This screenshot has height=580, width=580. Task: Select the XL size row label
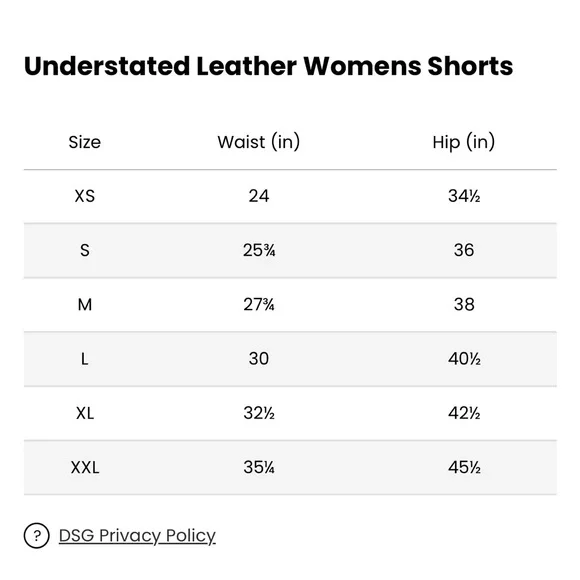click(x=85, y=413)
